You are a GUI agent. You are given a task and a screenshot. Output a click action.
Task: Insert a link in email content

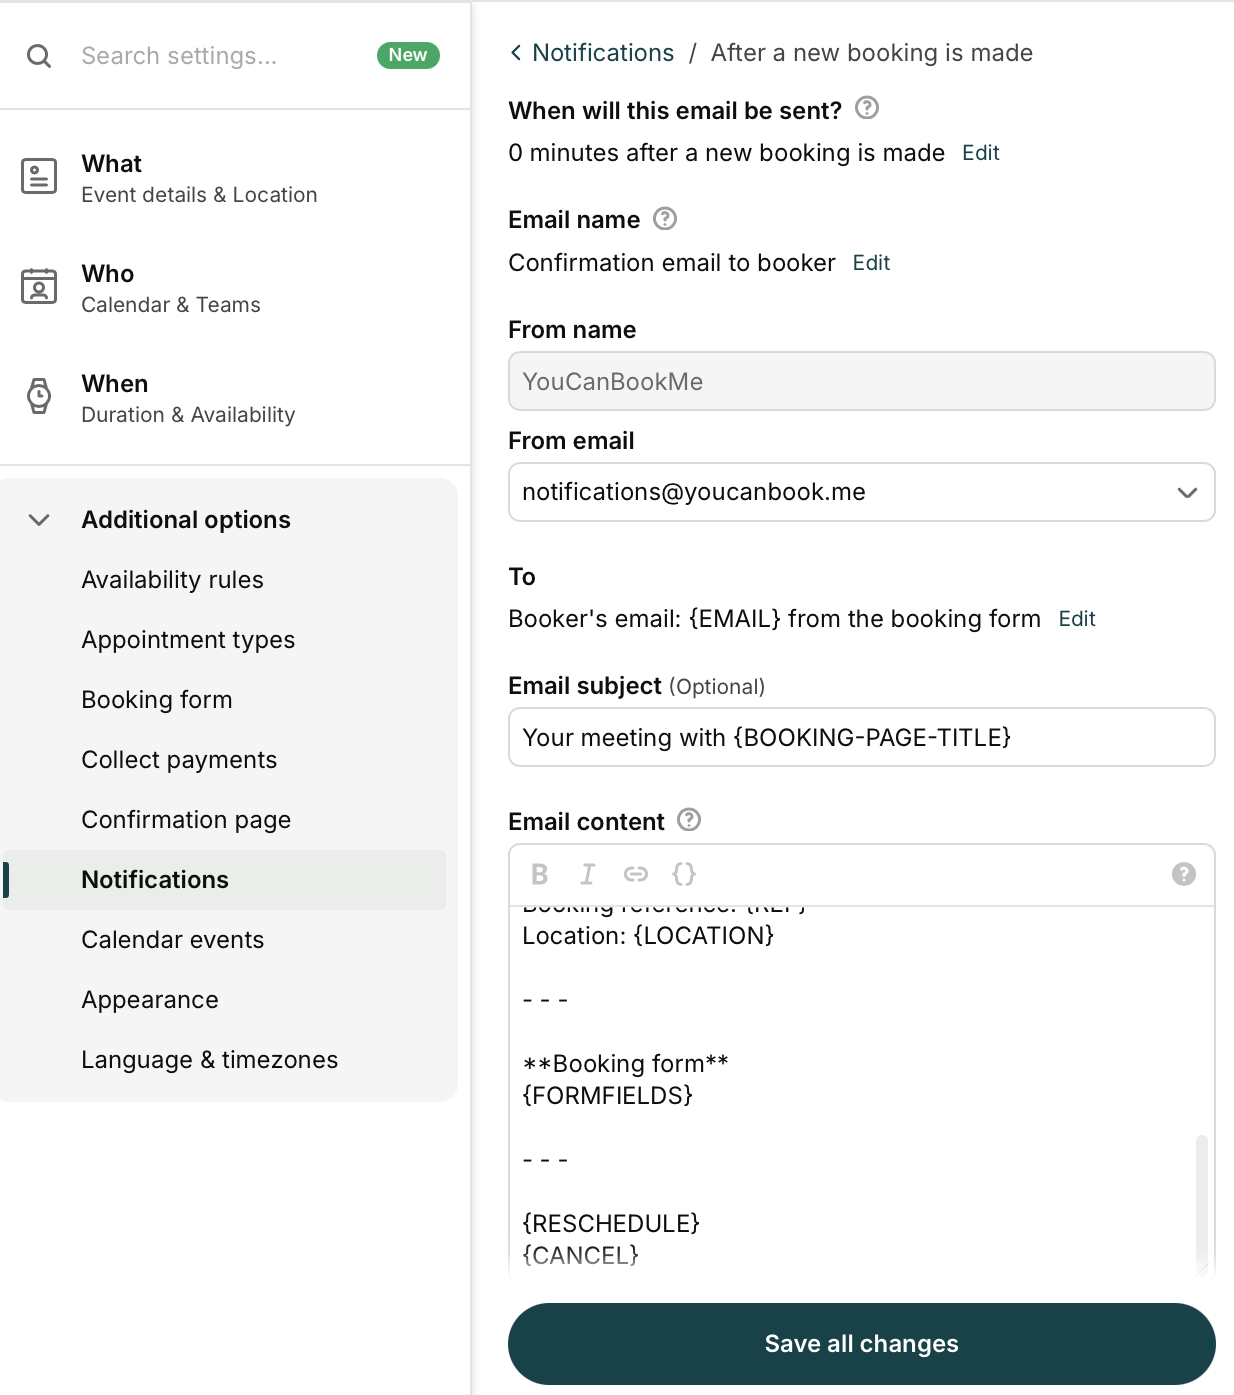tap(635, 874)
